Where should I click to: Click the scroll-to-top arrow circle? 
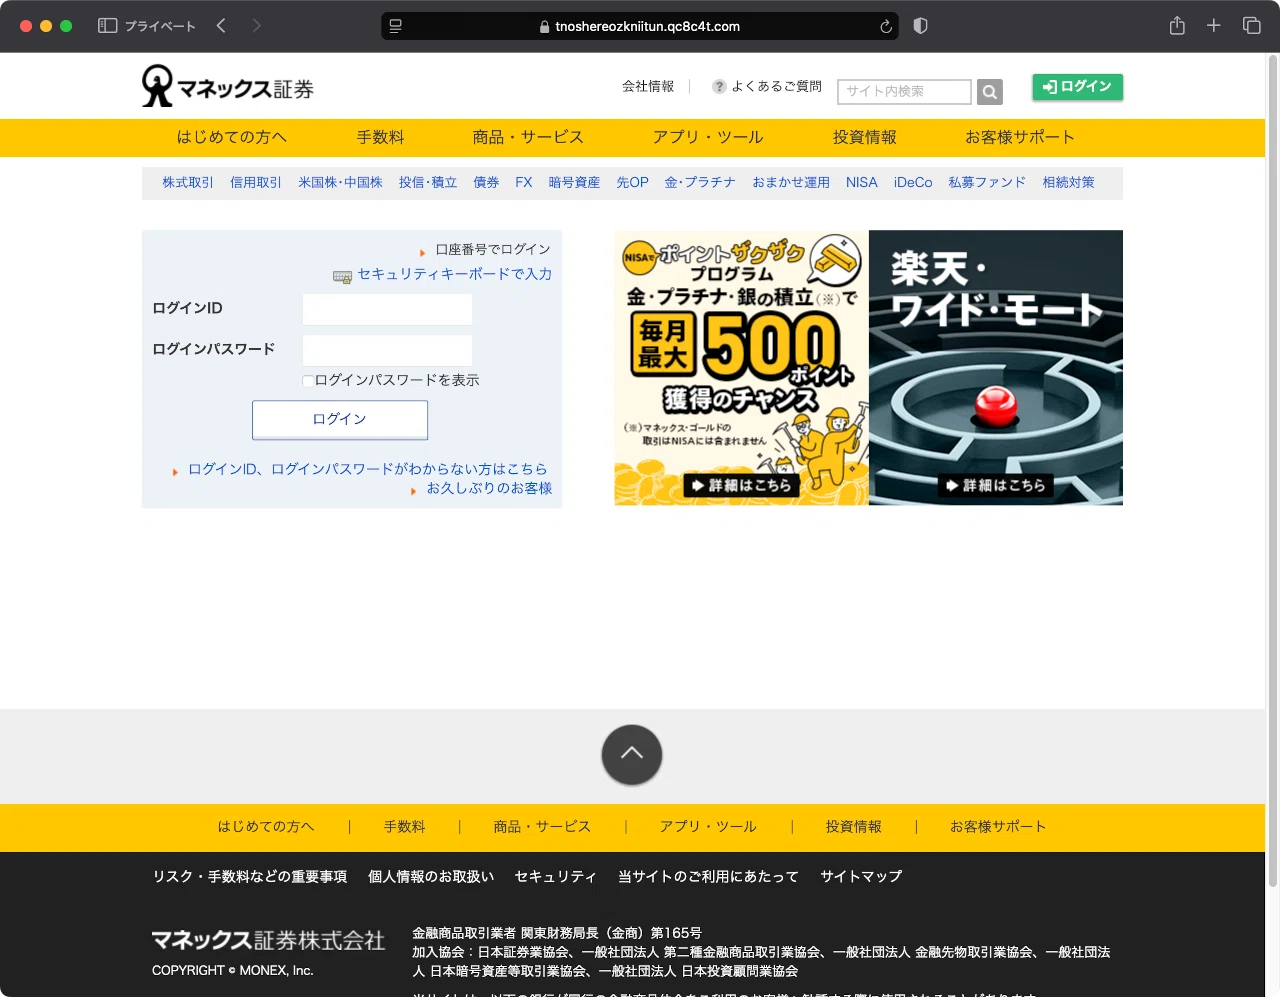632,755
